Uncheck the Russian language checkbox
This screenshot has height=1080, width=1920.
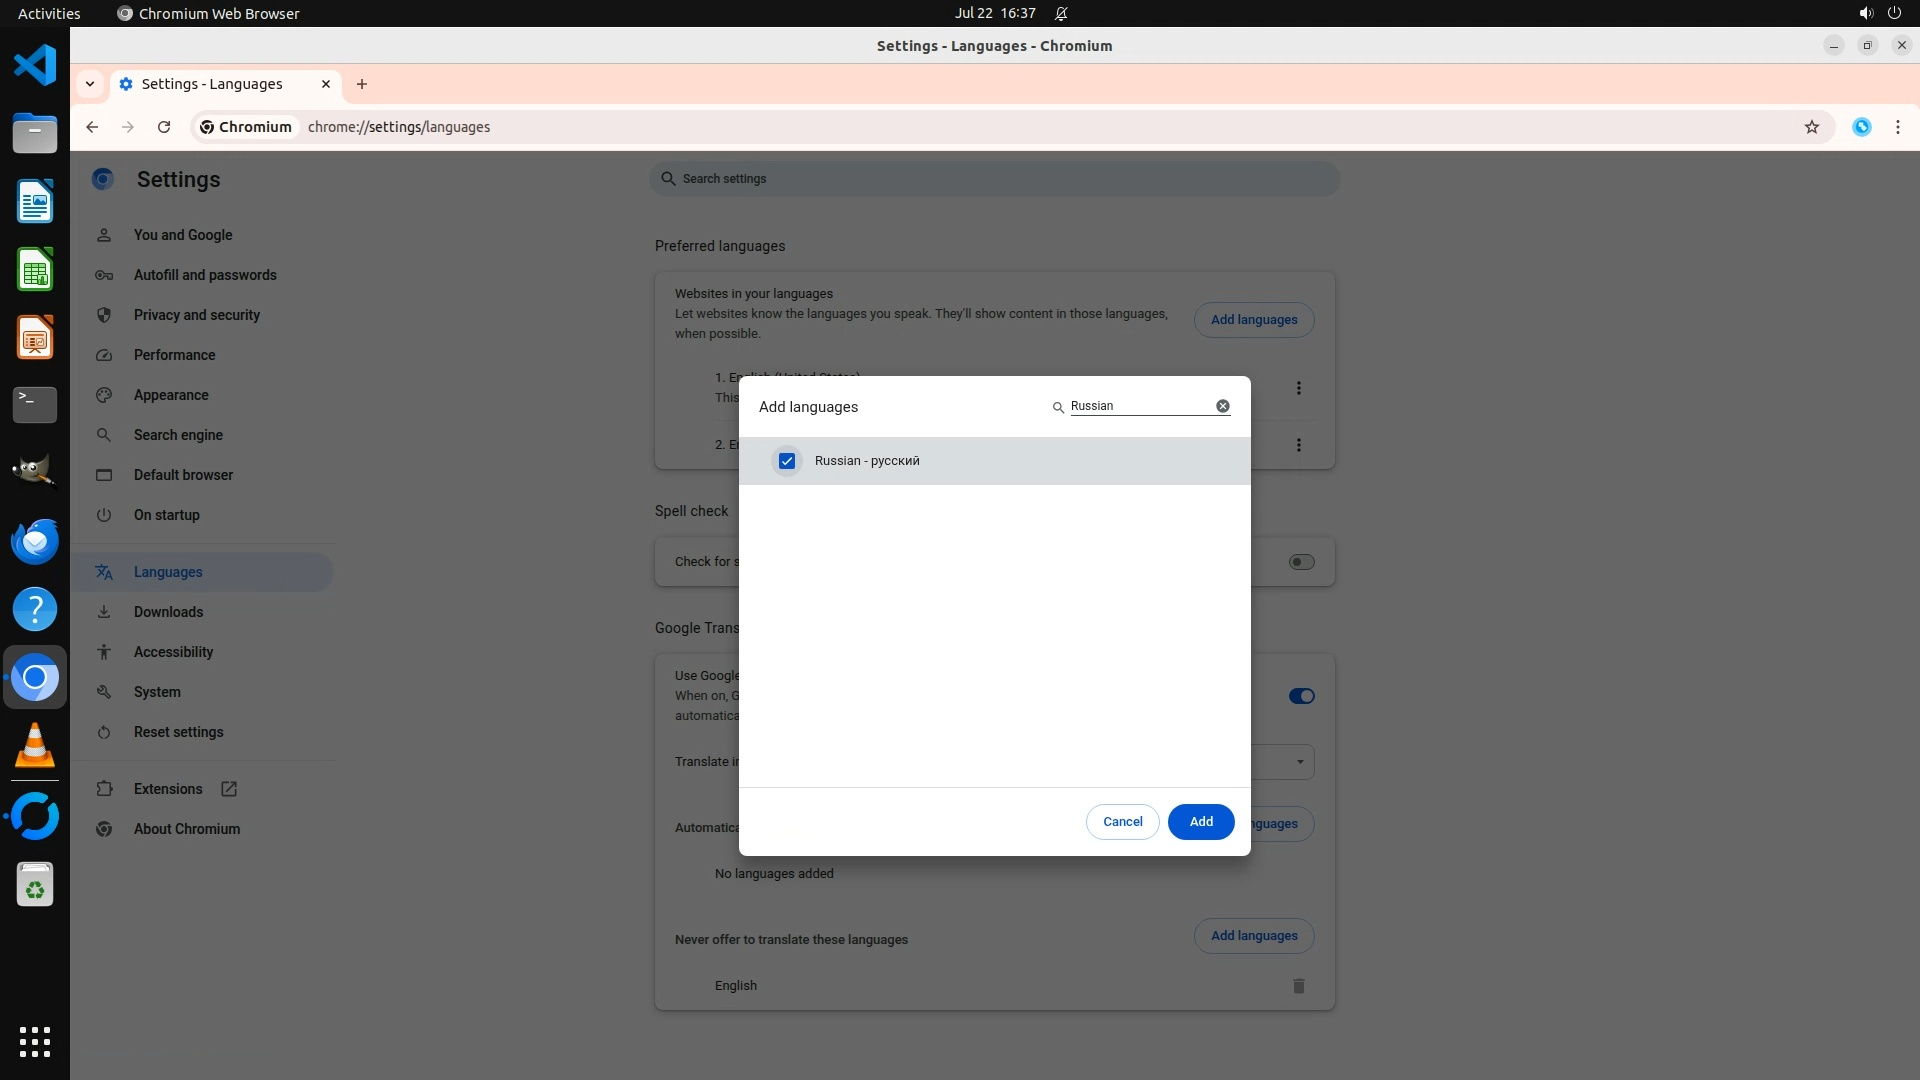[x=787, y=461]
